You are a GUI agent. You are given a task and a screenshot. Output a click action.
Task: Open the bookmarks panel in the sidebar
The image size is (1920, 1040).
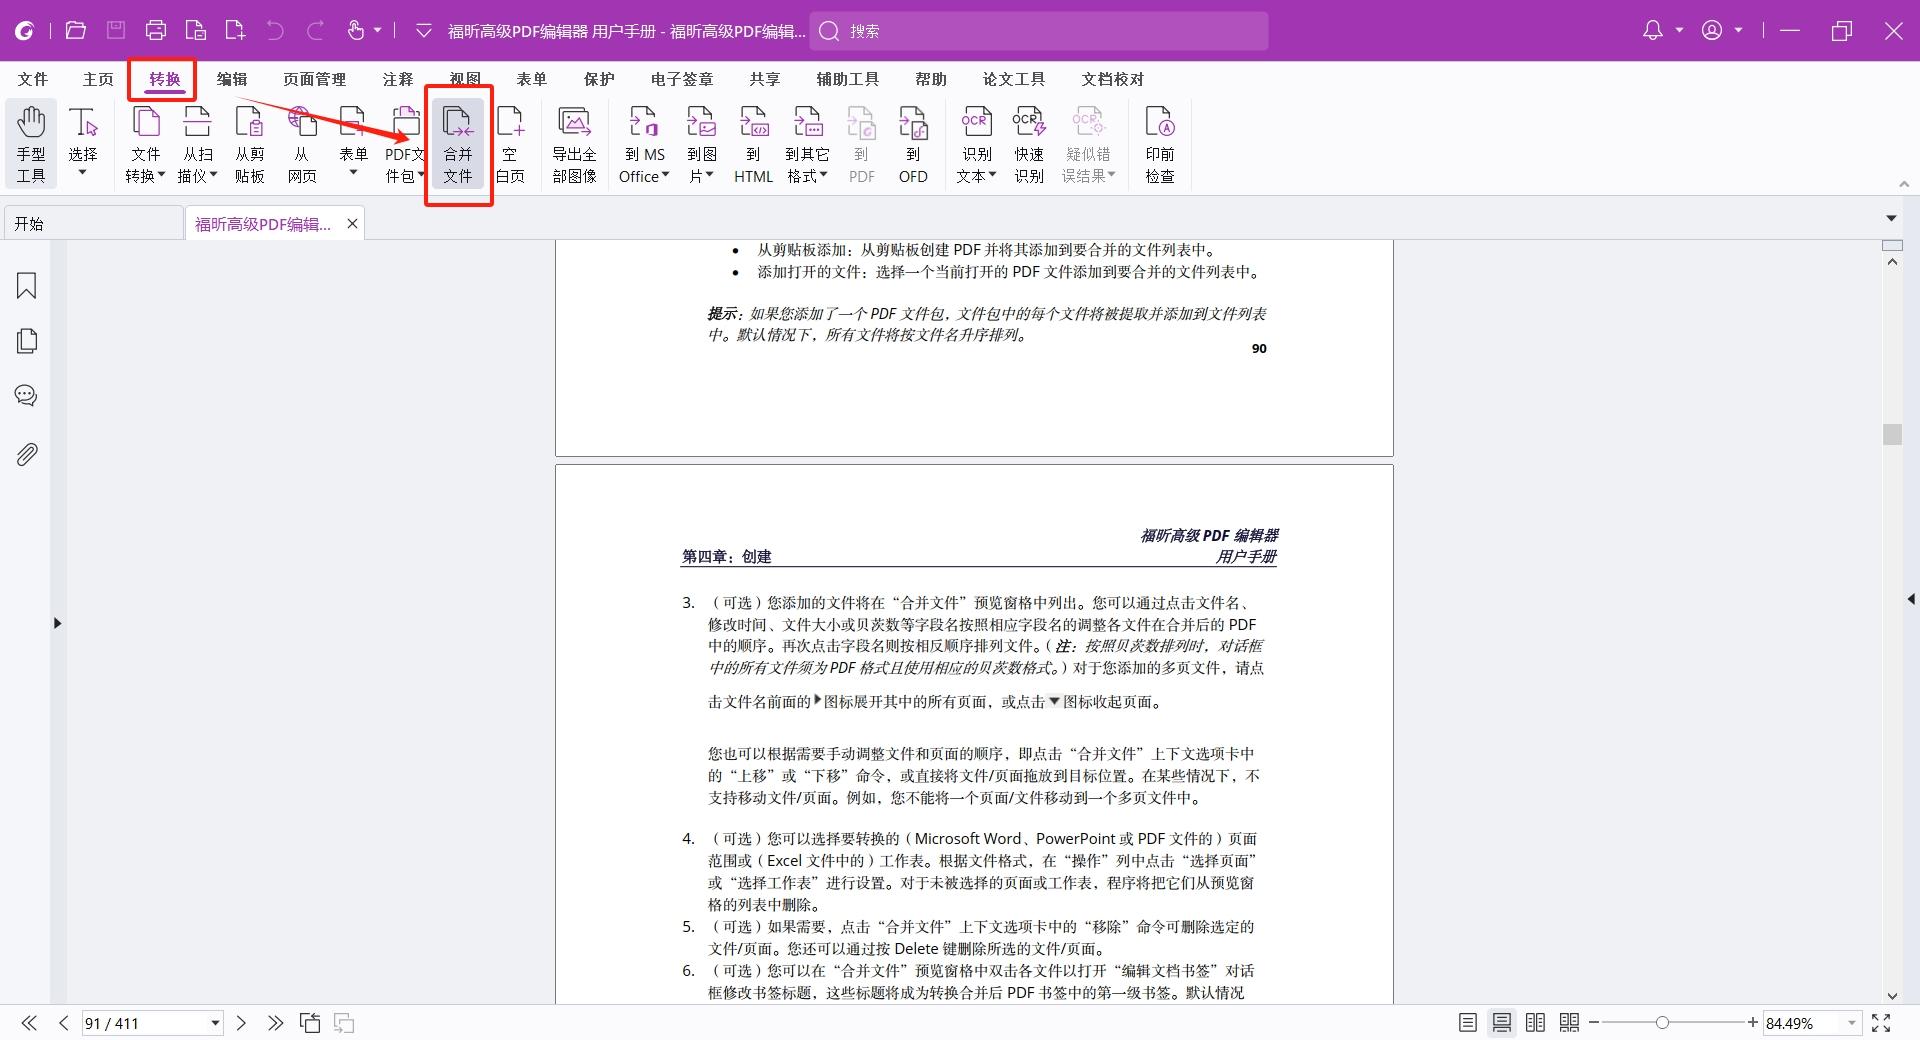pos(26,286)
